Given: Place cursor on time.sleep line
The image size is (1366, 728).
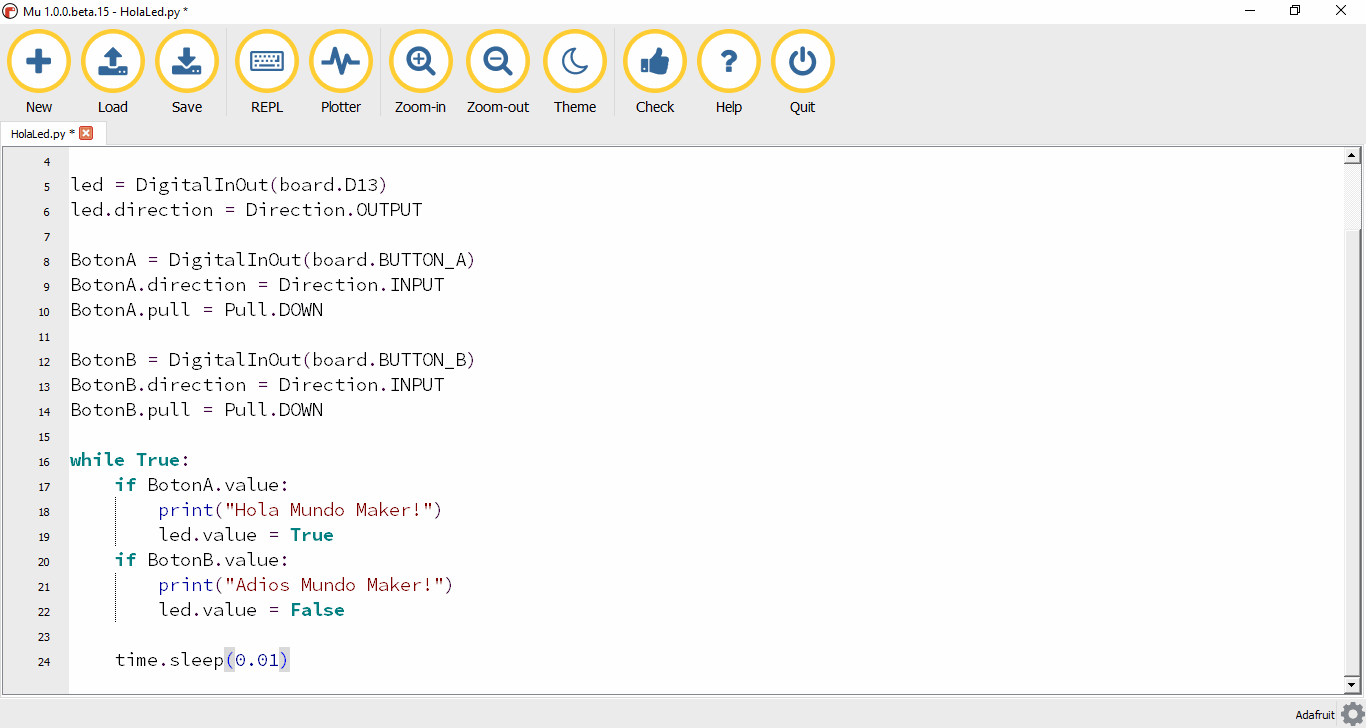Looking at the screenshot, I should 200,660.
